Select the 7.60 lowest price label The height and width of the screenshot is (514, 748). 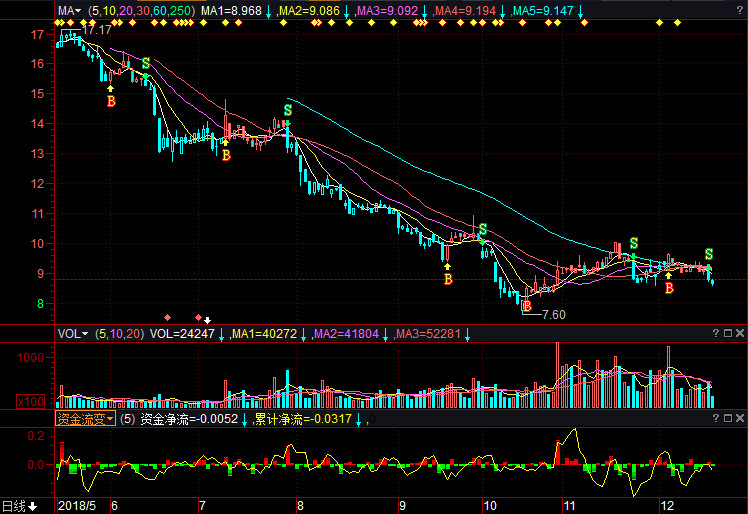coord(553,314)
